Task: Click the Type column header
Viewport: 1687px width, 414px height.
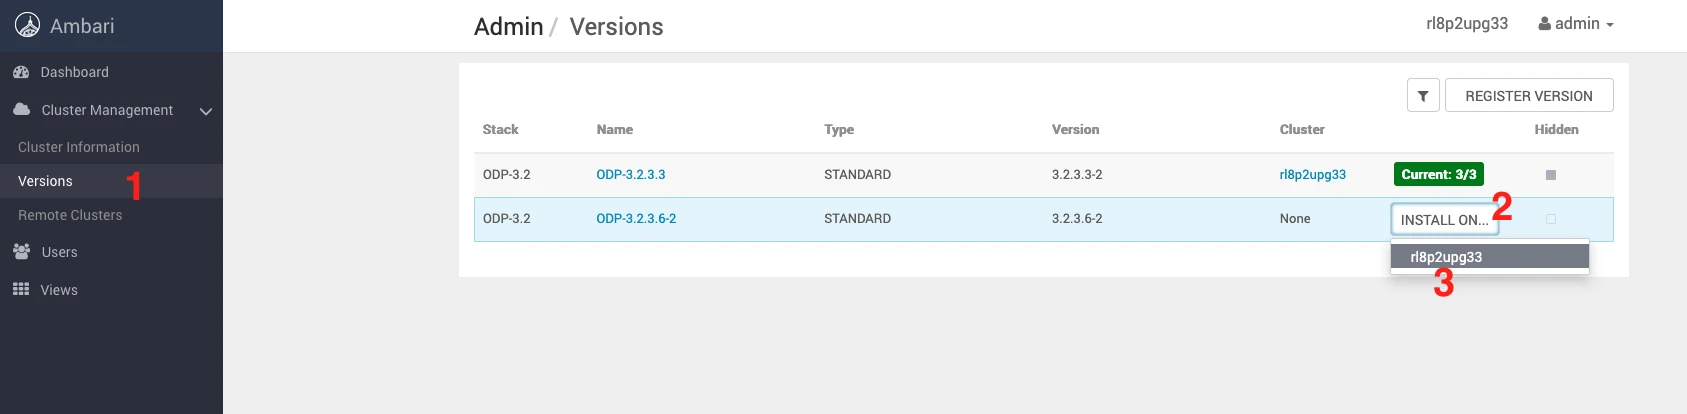Action: click(839, 130)
